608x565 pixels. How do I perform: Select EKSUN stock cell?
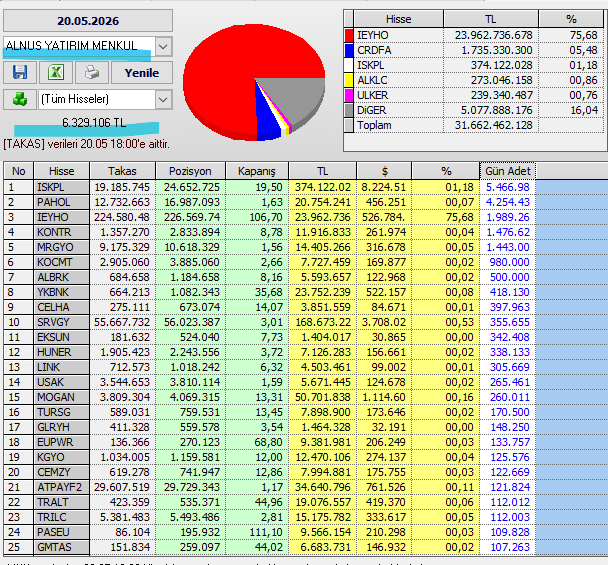coord(62,337)
